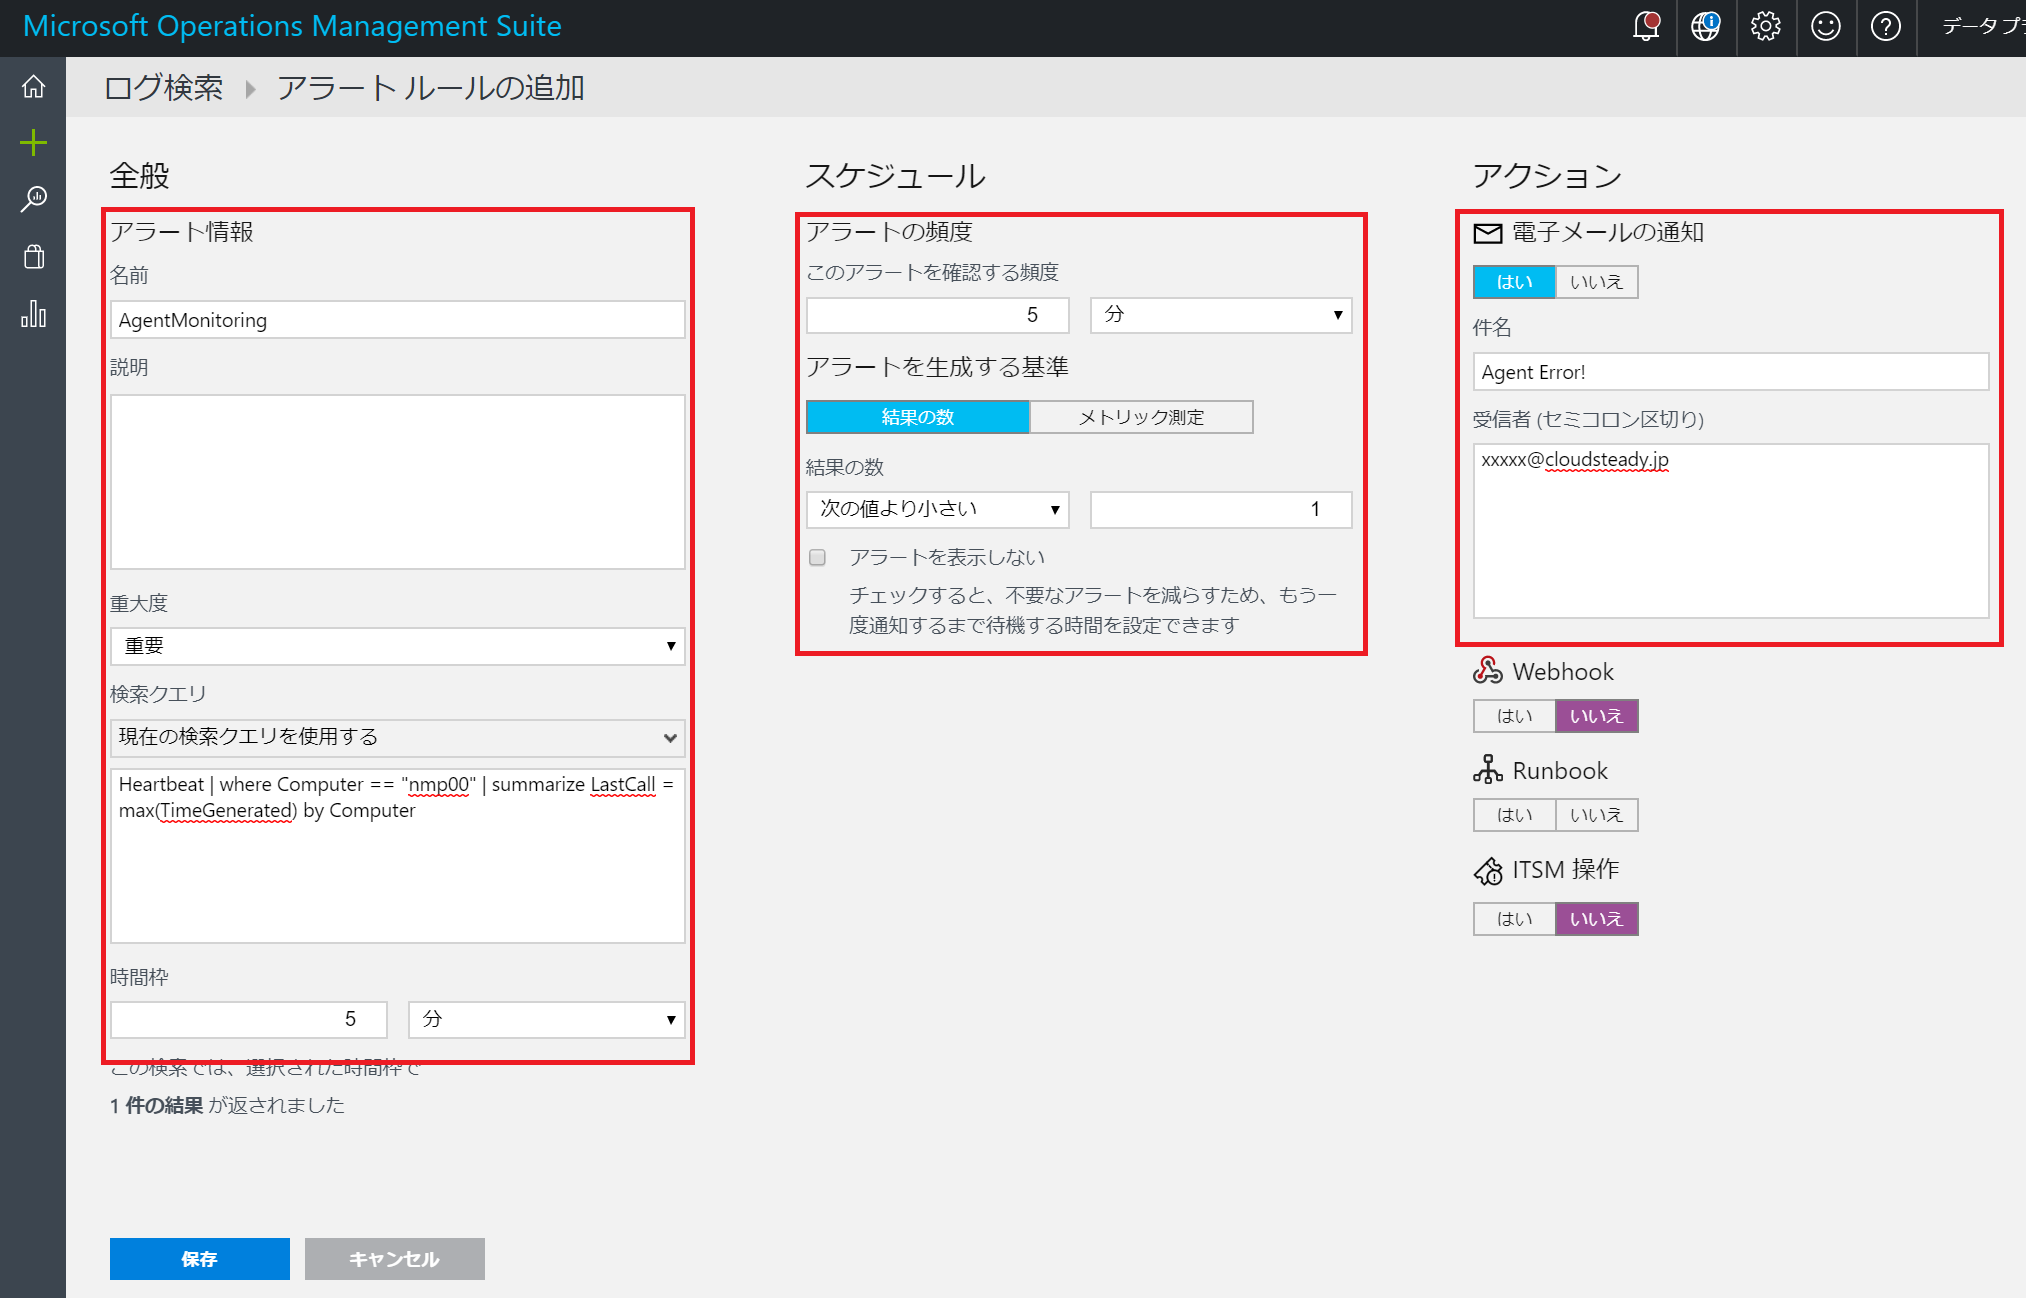Click the Webhook icon in アクション section

(x=1488, y=671)
